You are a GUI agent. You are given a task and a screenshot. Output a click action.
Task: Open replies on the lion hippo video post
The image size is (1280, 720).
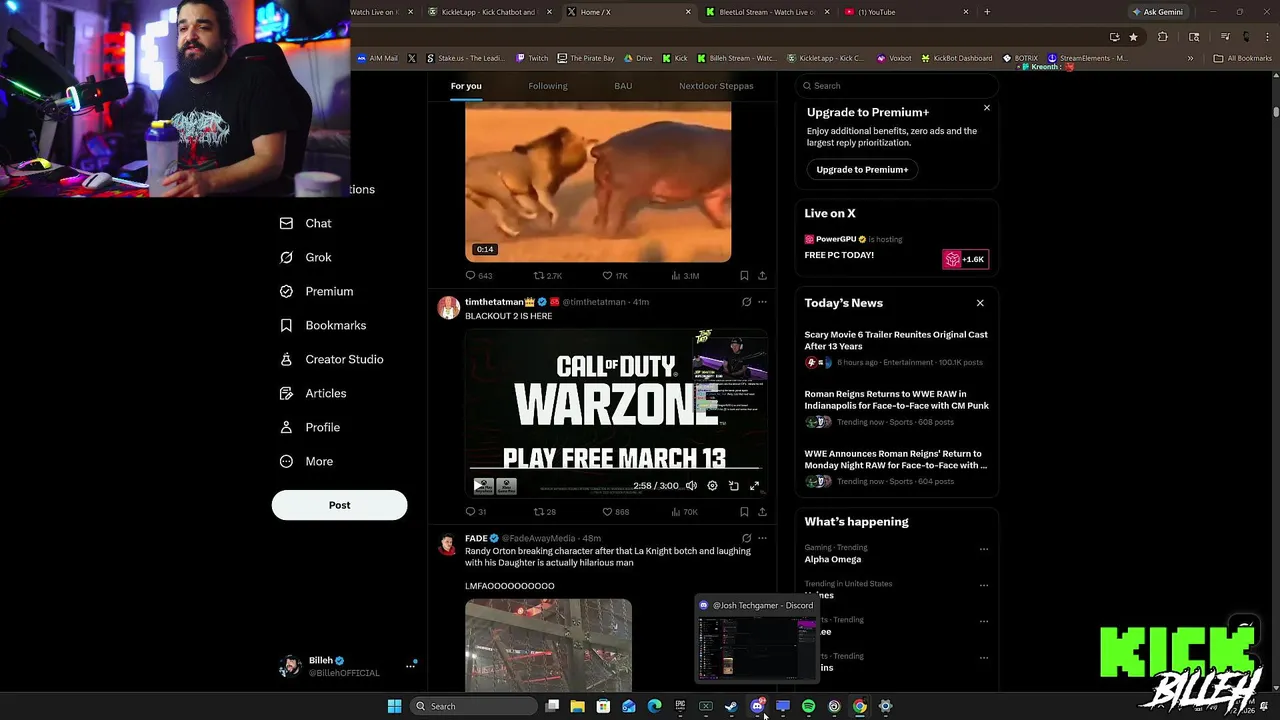click(478, 276)
